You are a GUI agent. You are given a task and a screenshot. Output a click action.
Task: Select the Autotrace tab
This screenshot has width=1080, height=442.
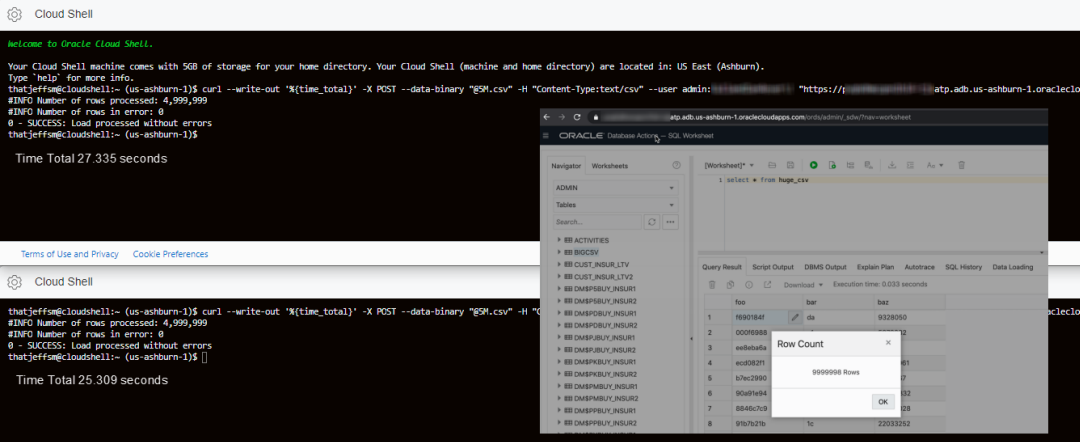coord(920,267)
